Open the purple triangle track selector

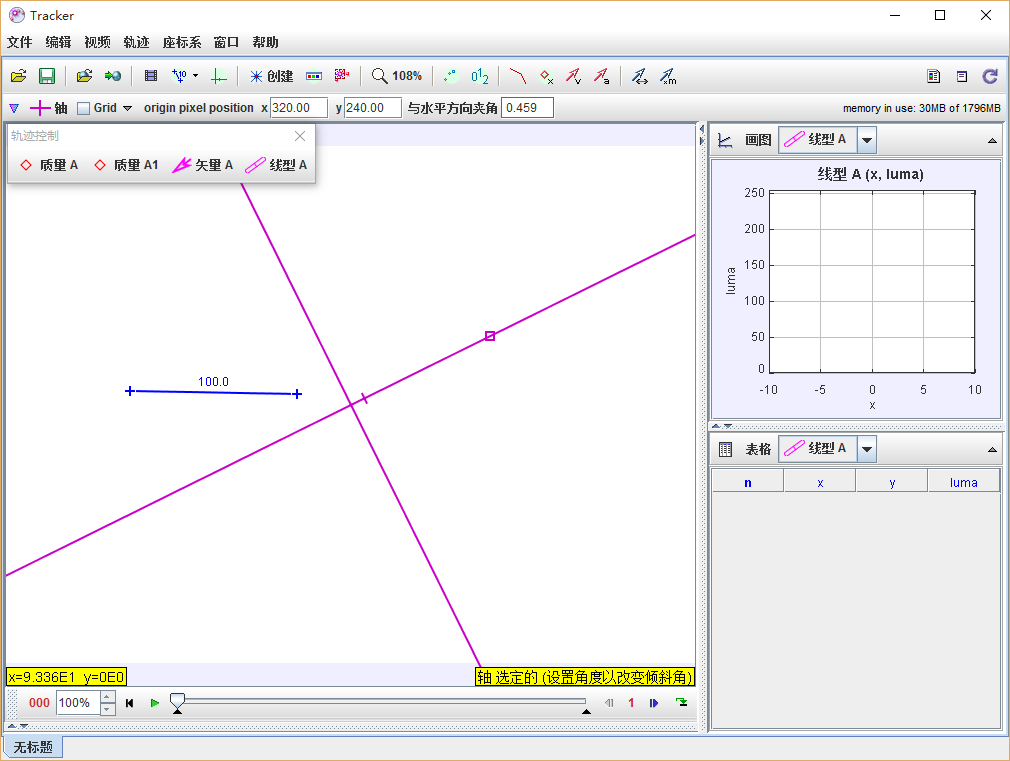coord(14,108)
